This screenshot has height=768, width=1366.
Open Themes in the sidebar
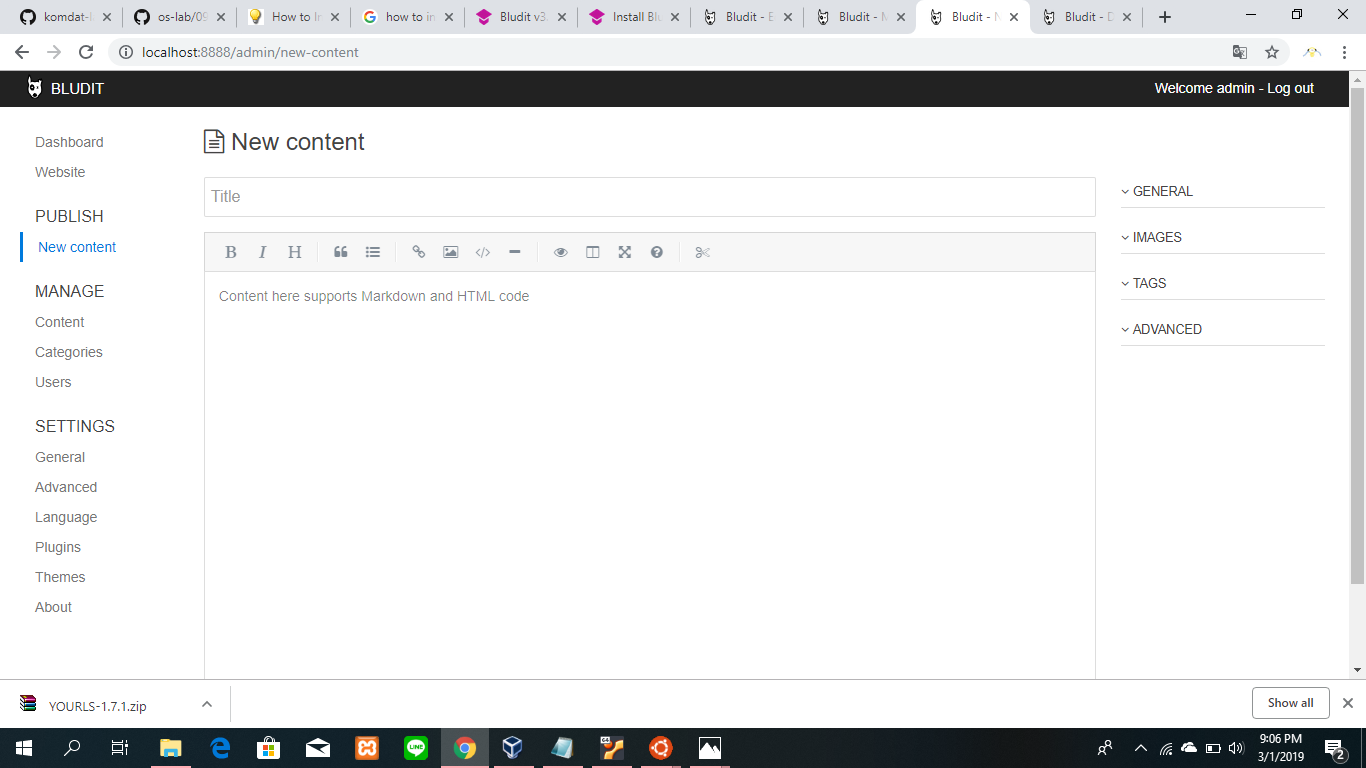pos(60,577)
